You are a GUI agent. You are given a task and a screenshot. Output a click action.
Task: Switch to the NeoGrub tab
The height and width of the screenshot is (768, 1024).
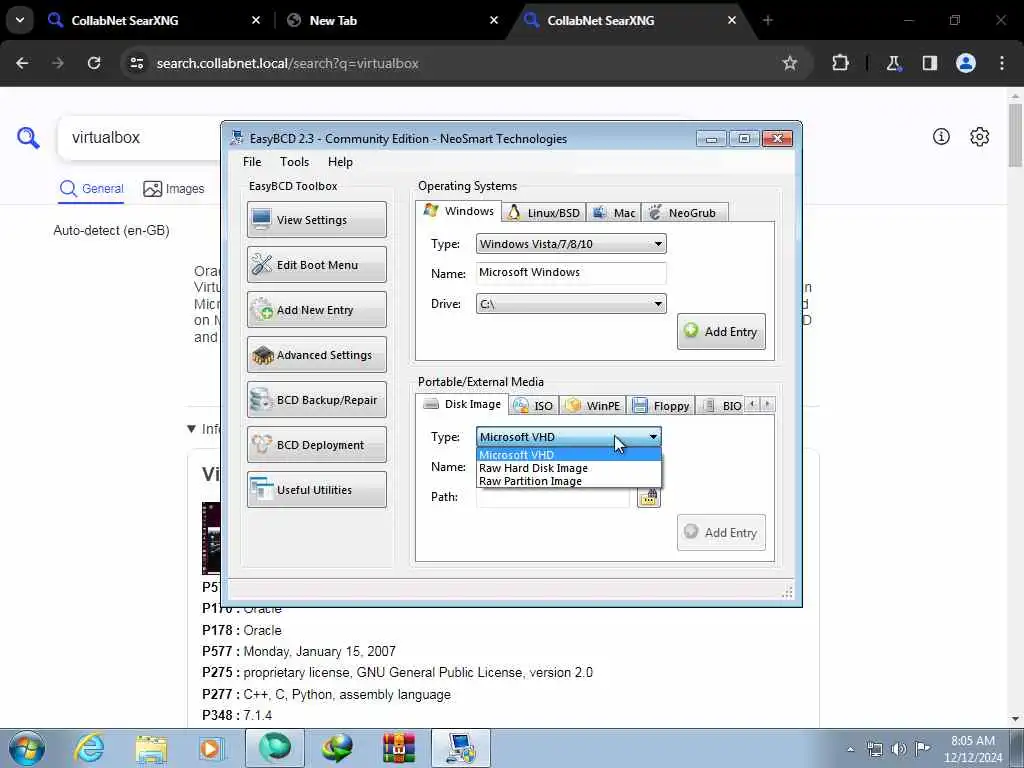(684, 213)
